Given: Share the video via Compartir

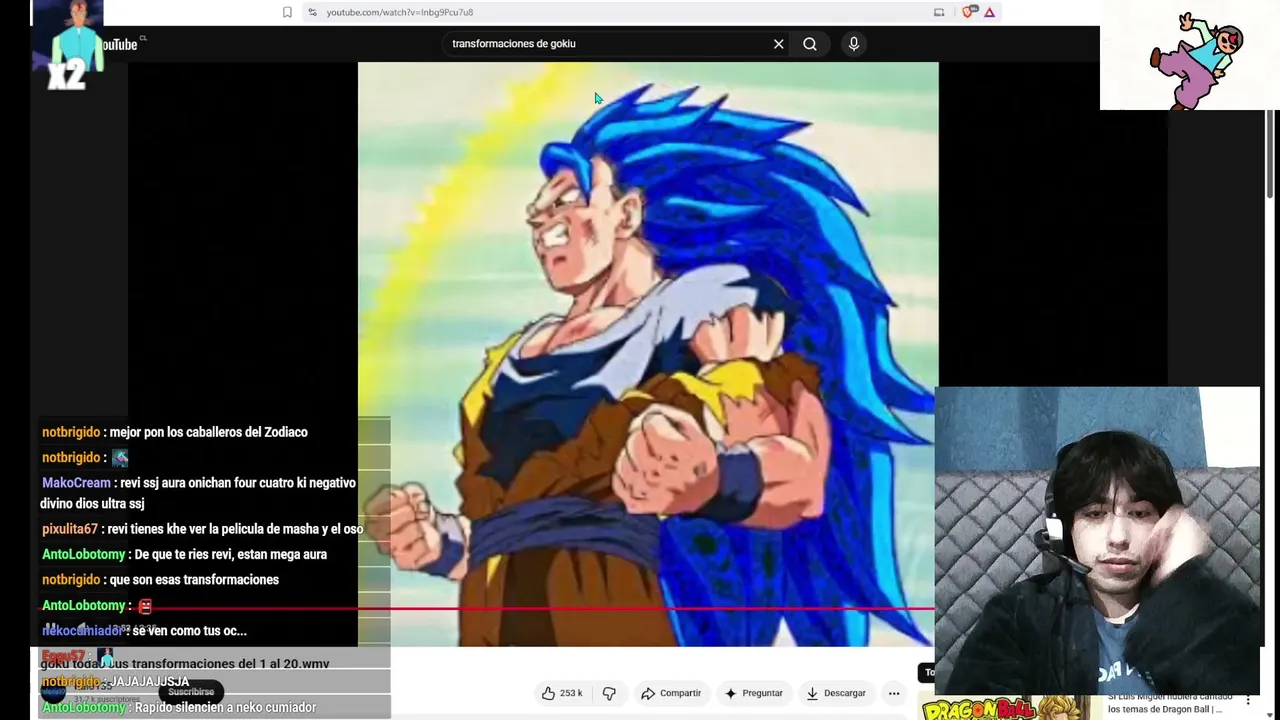Looking at the screenshot, I should pyautogui.click(x=671, y=693).
